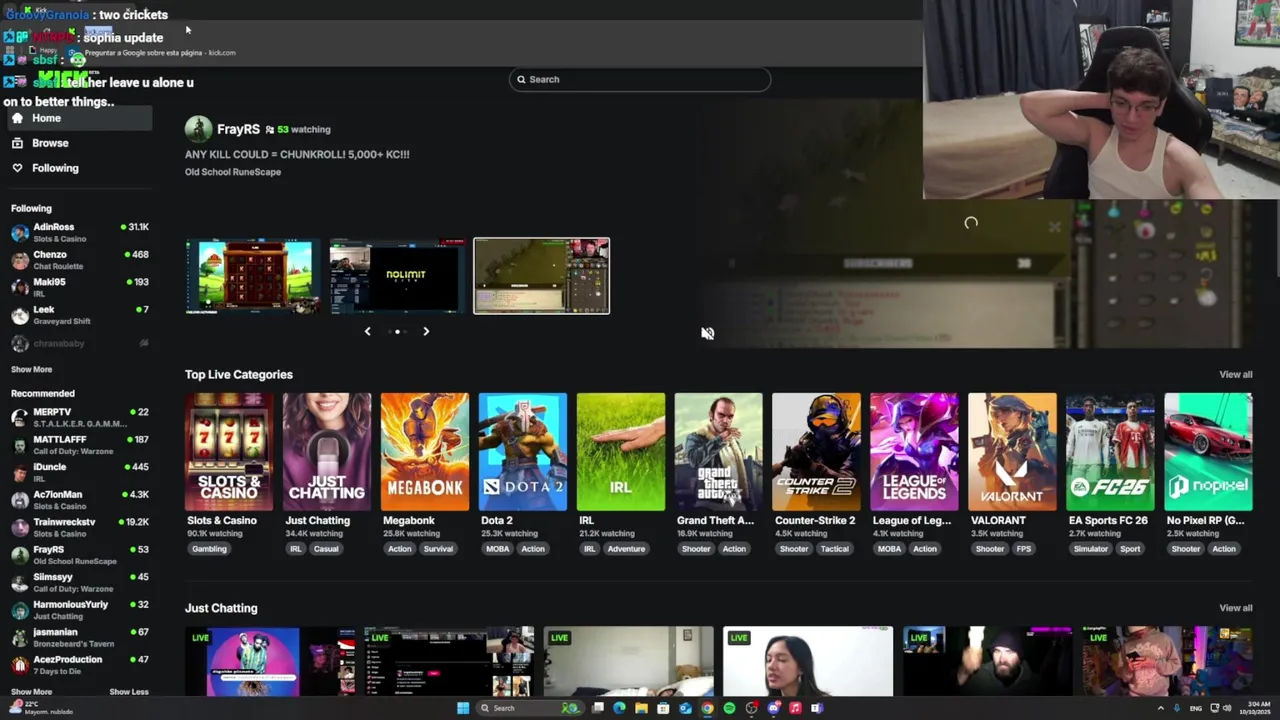Image resolution: width=1280 pixels, height=720 pixels.
Task: Open Maki95 in Following list
Action: pyautogui.click(x=80, y=287)
